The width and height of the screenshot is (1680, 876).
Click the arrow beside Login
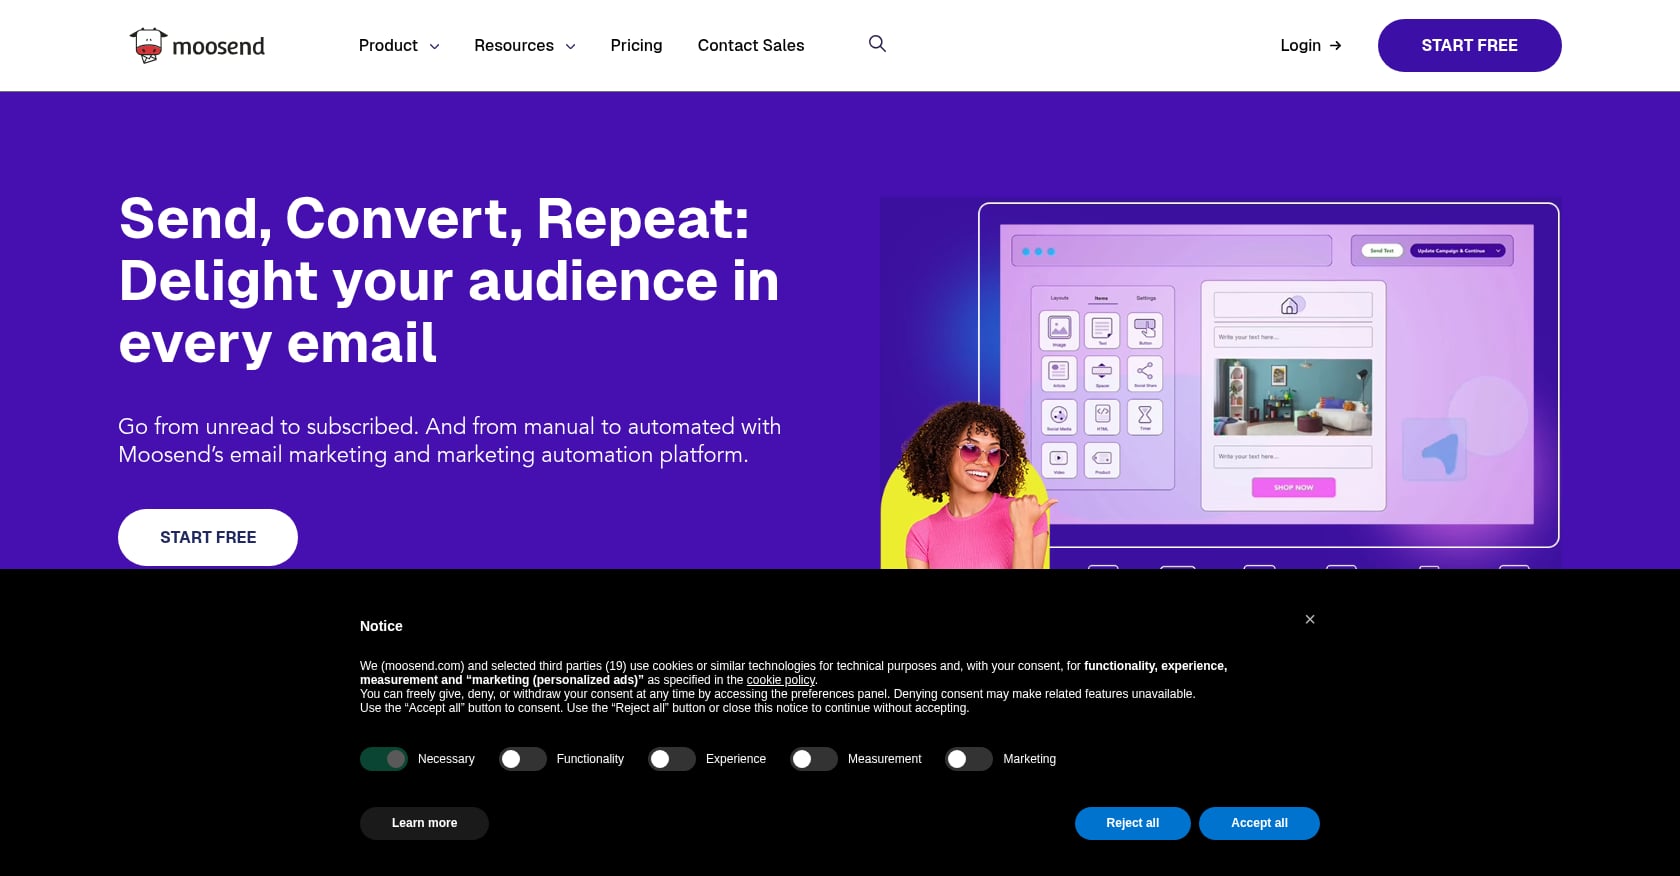pyautogui.click(x=1335, y=46)
